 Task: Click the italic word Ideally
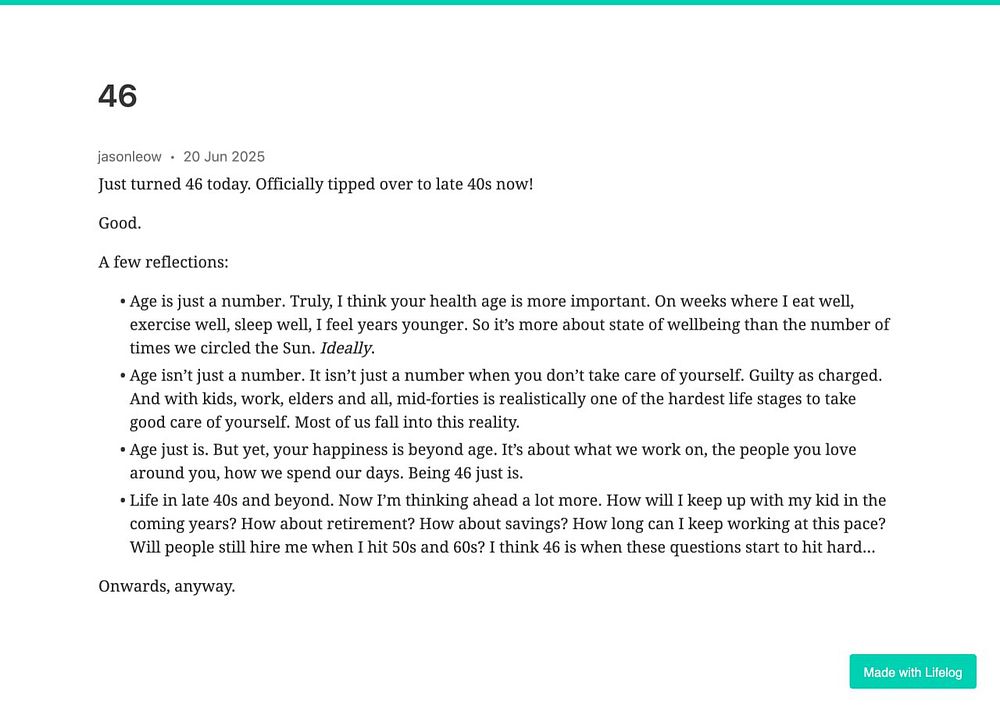346,348
